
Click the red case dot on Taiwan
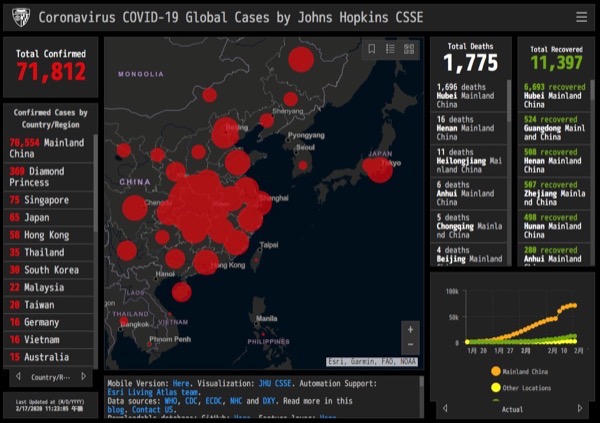coord(256,260)
